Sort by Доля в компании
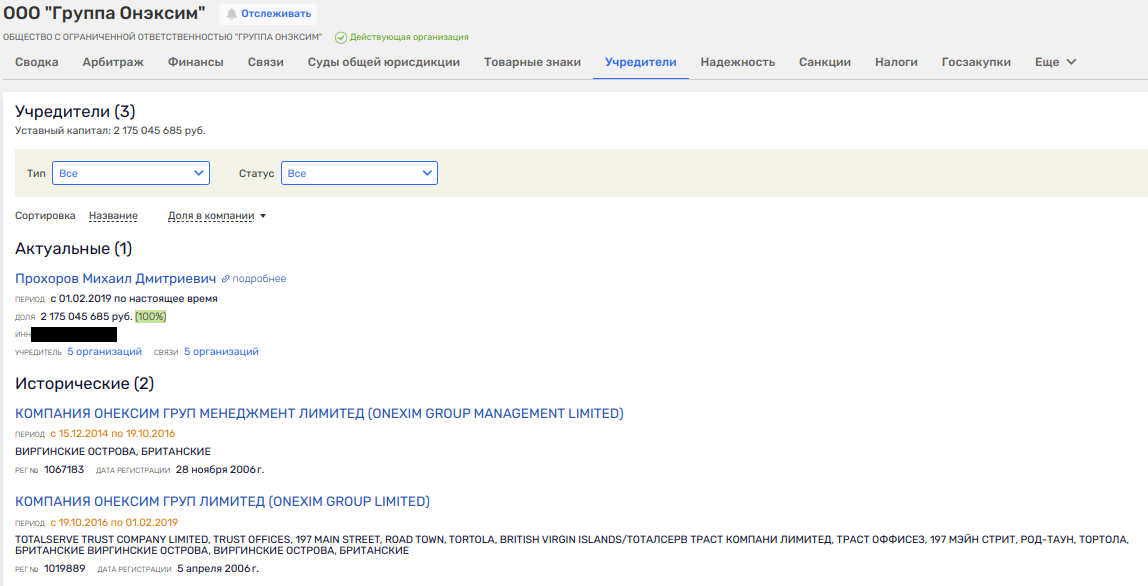 [211, 216]
